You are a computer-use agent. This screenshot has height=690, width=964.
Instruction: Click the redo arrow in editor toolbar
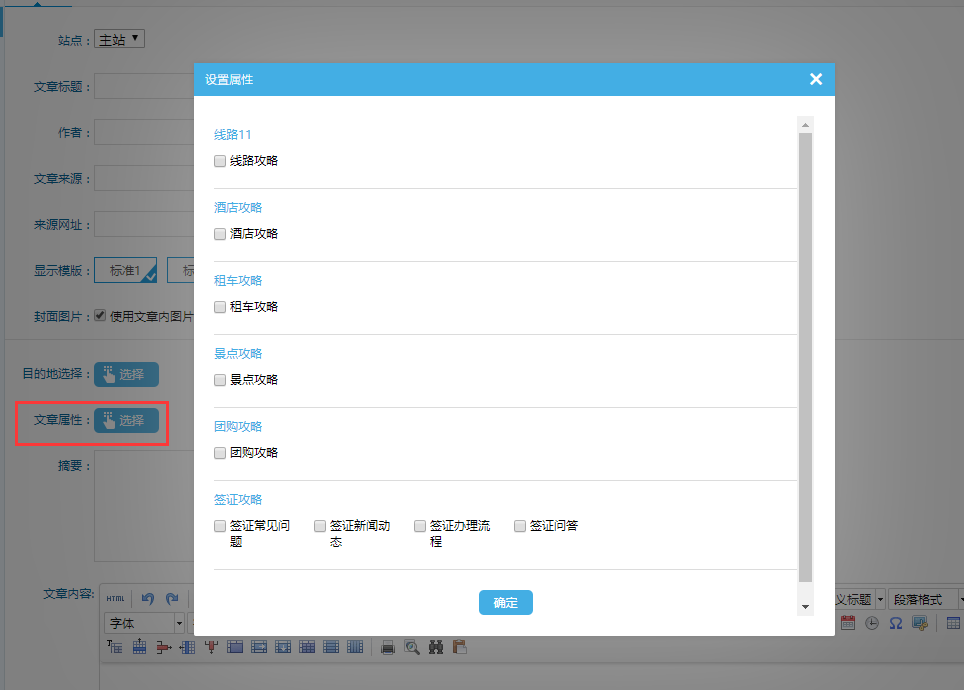172,598
